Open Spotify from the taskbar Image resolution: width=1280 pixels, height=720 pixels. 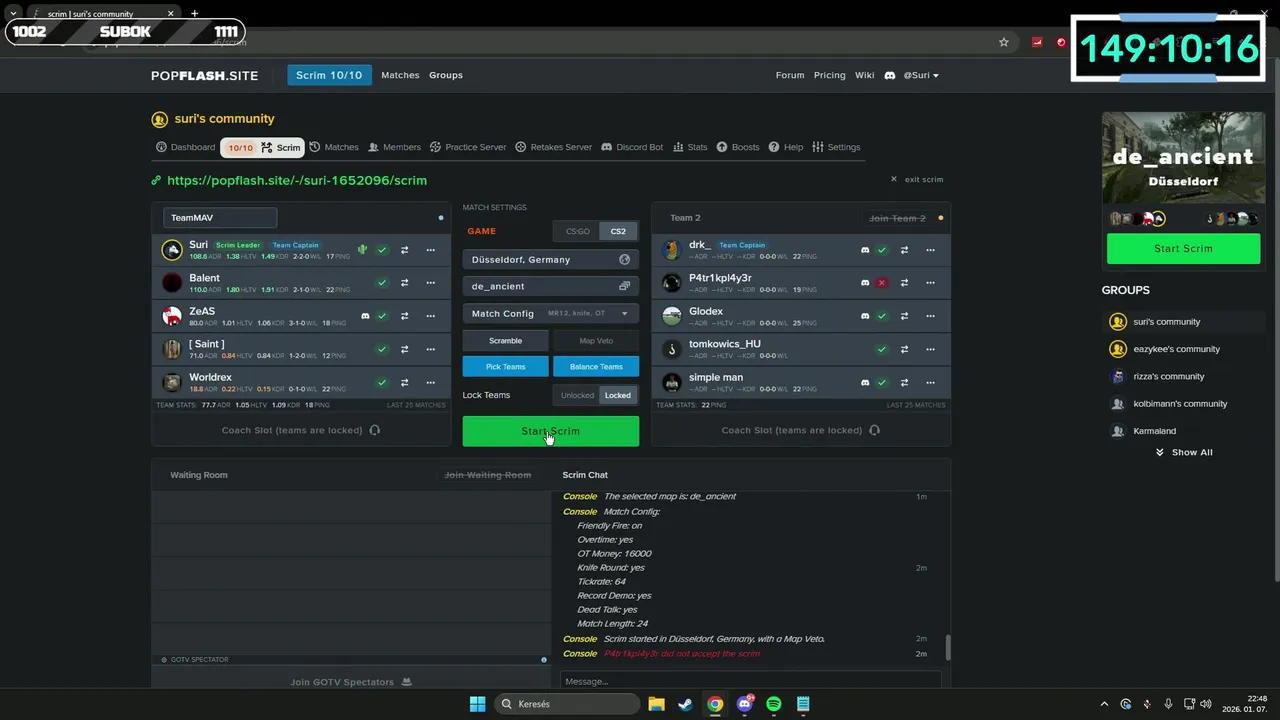[773, 704]
